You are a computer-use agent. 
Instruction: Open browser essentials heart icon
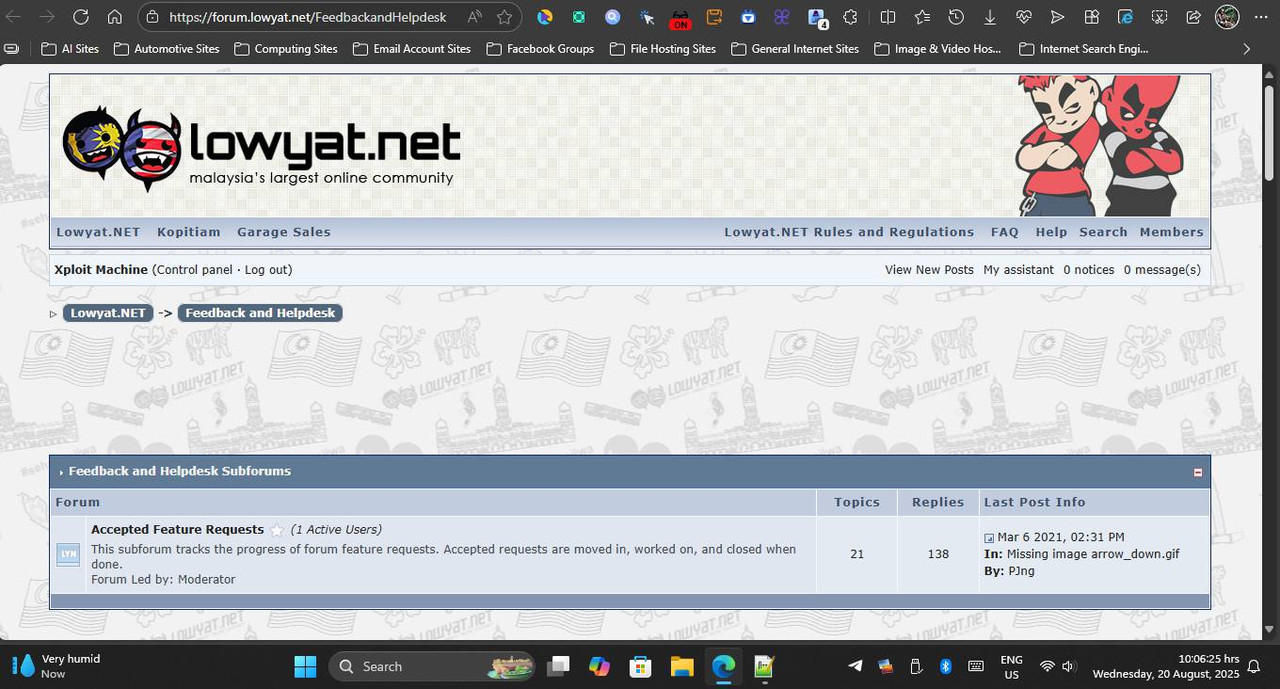coord(1023,17)
